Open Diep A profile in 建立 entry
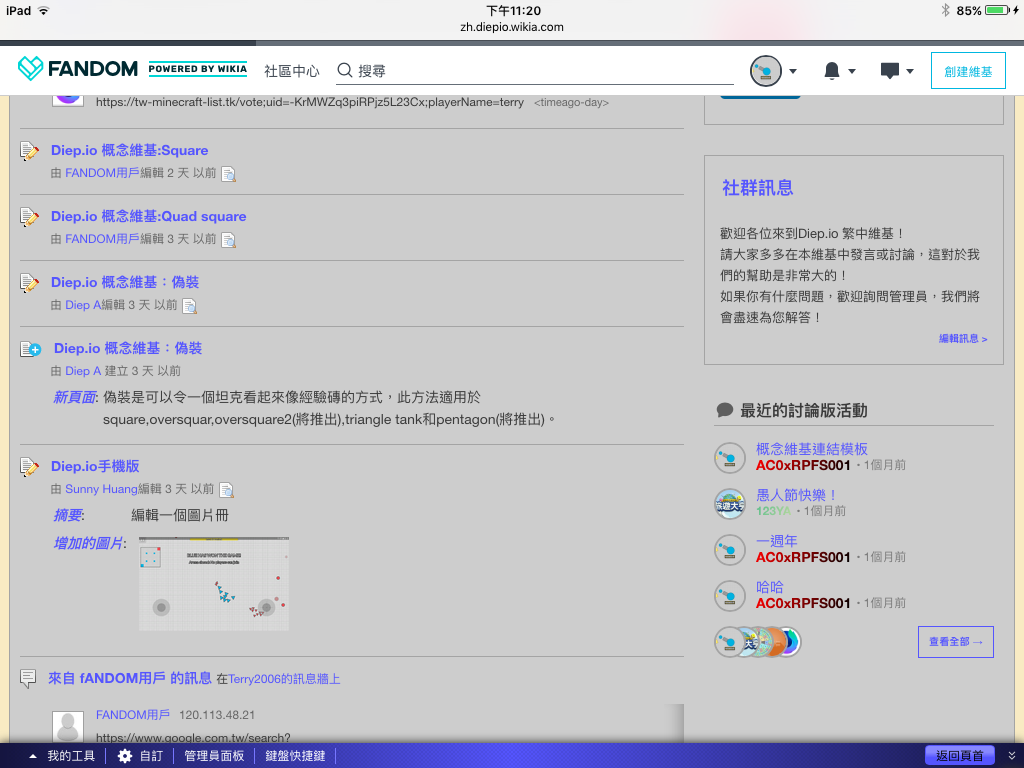 83,371
